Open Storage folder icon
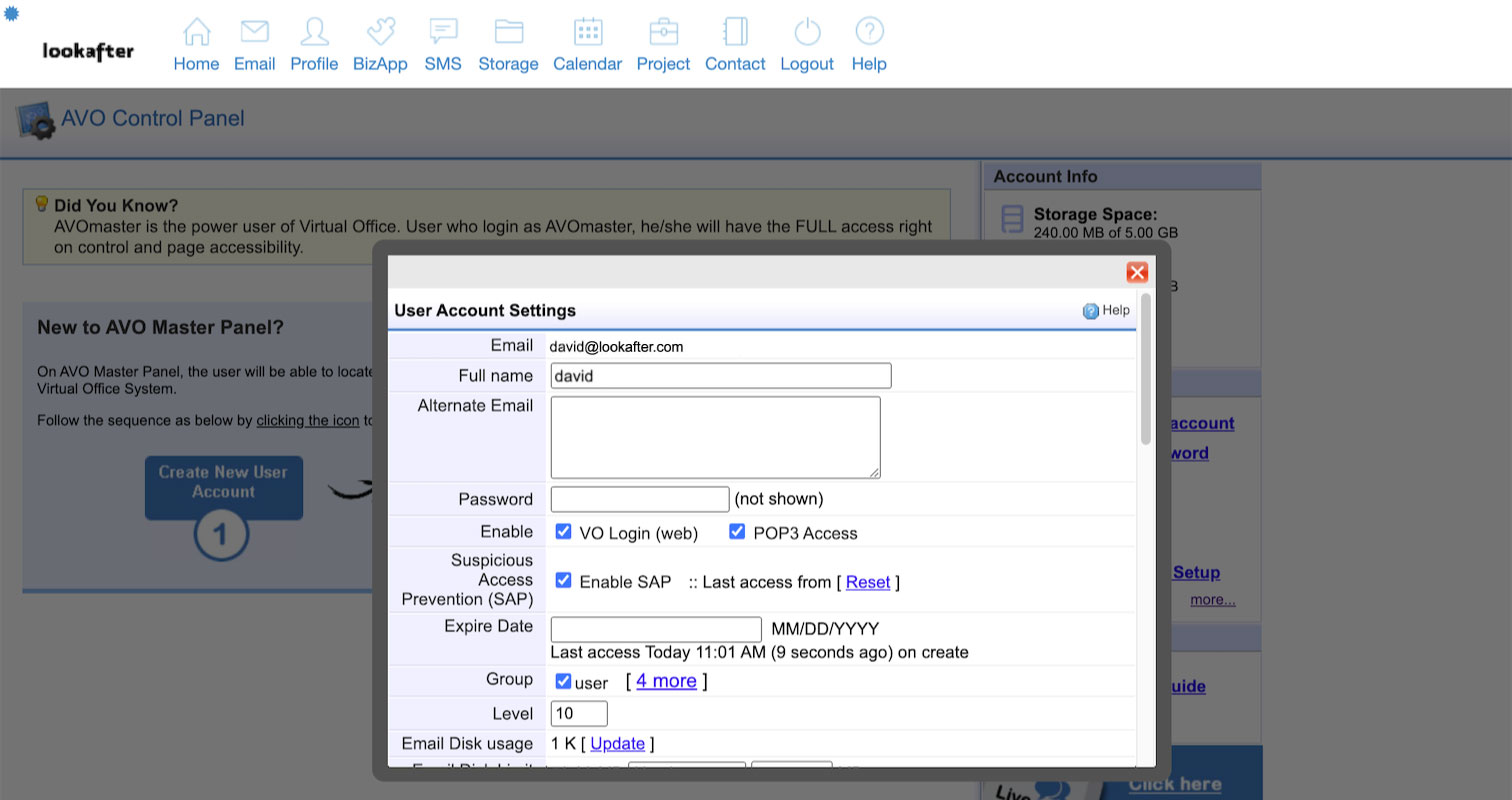The image size is (1512, 800). click(508, 32)
